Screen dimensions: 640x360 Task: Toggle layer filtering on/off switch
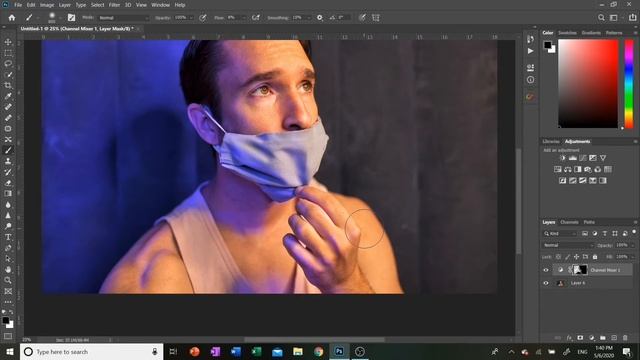tap(634, 233)
